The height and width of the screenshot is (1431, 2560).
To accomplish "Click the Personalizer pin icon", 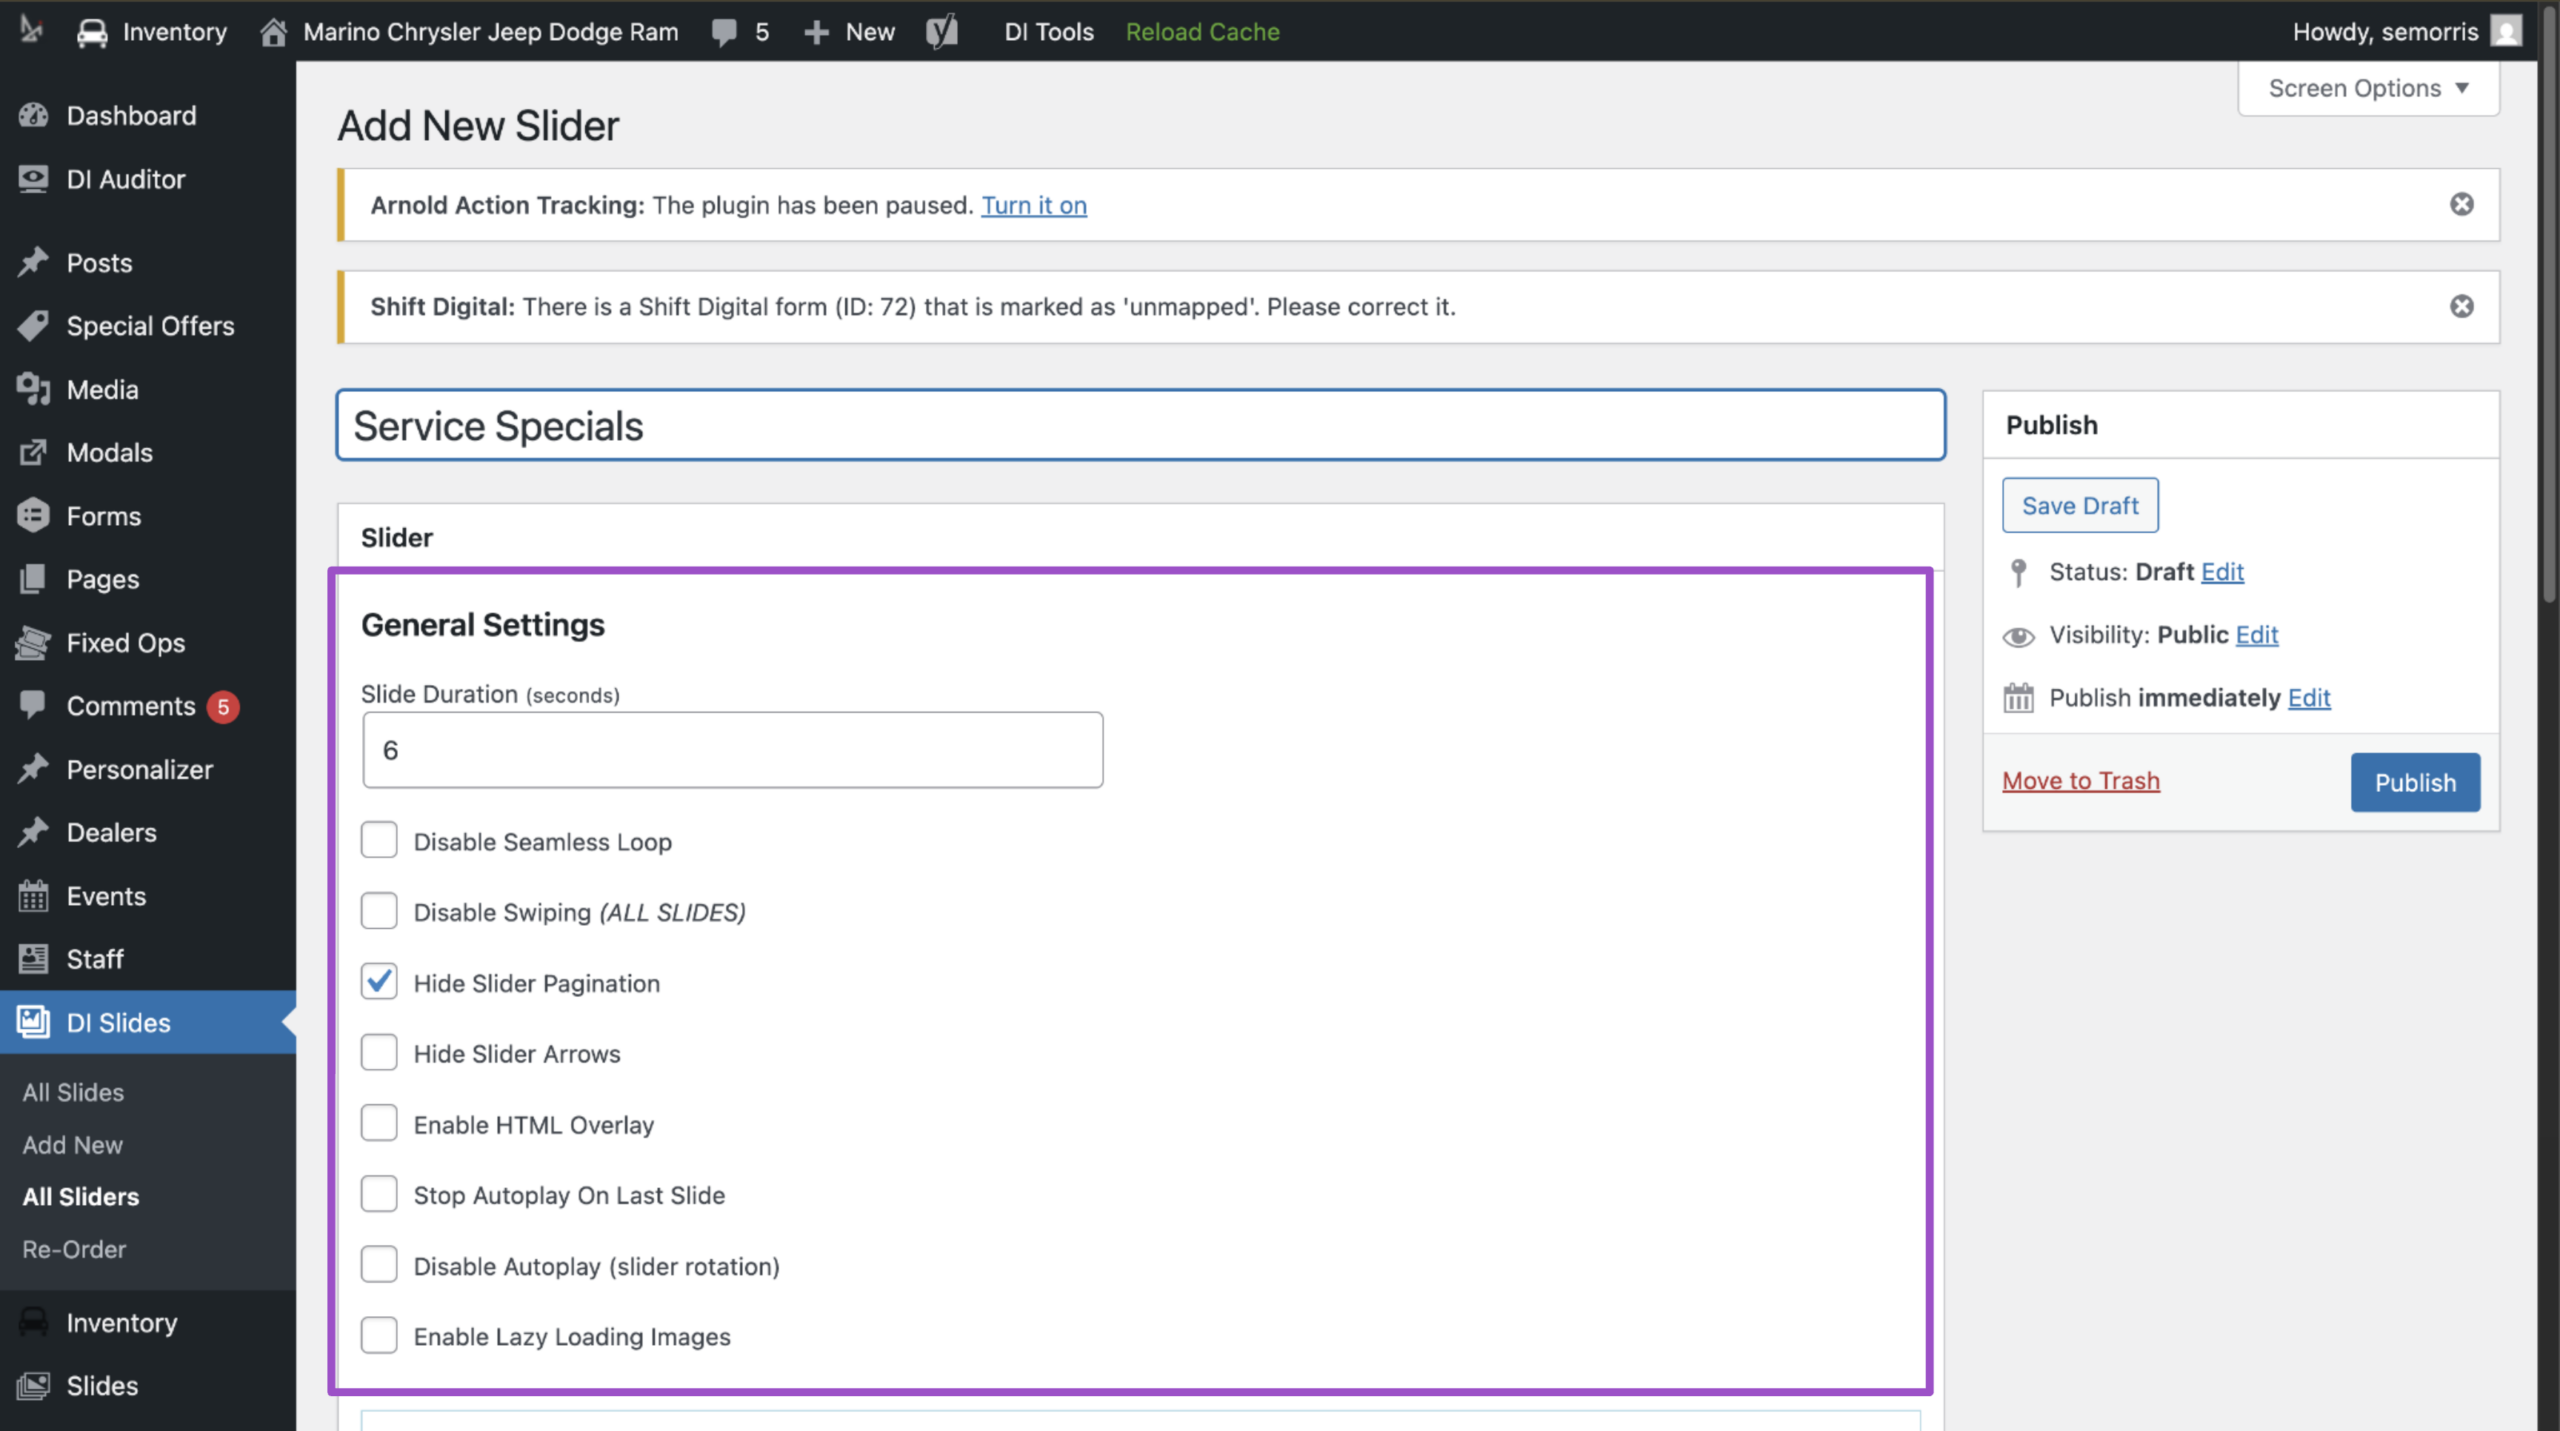I will click(x=33, y=769).
